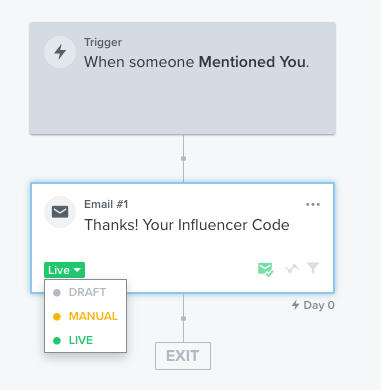Open the analytics trend line icon
This screenshot has height=390, width=381.
tap(292, 268)
